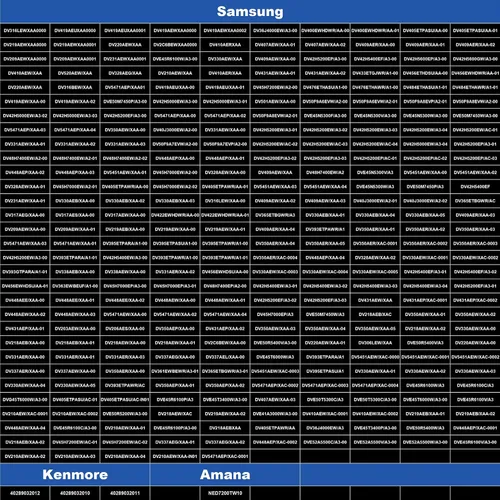Click the DVE50M7450P/A3-00 model cell
The image size is (500, 500).
(x=125, y=101)
